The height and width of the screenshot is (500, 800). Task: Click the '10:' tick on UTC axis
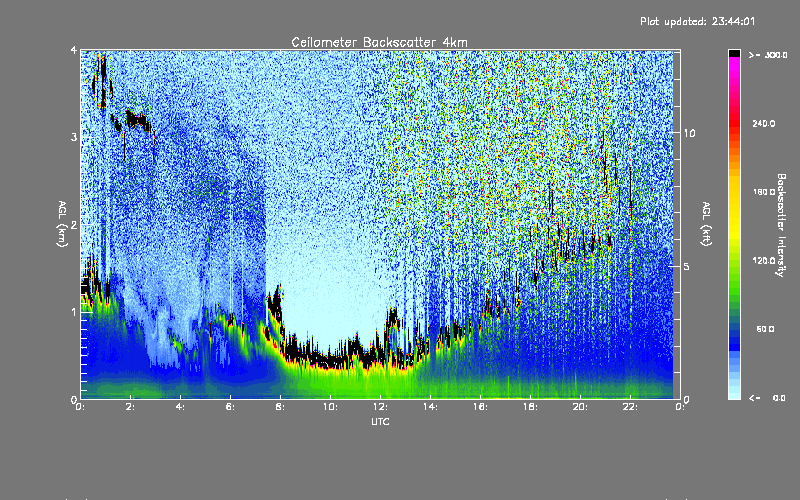[x=330, y=407]
